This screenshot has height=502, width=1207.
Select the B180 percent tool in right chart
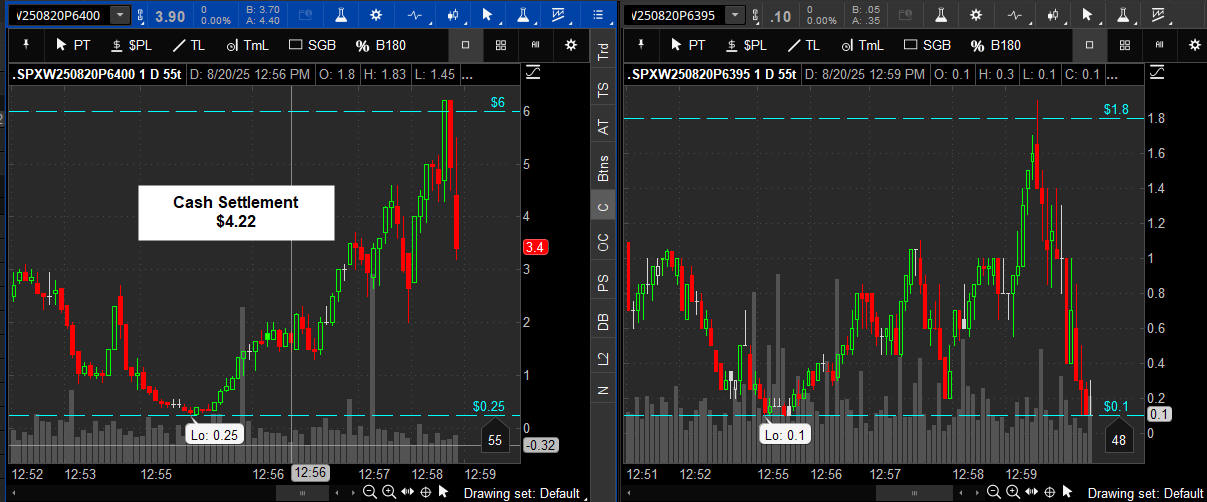(x=997, y=45)
